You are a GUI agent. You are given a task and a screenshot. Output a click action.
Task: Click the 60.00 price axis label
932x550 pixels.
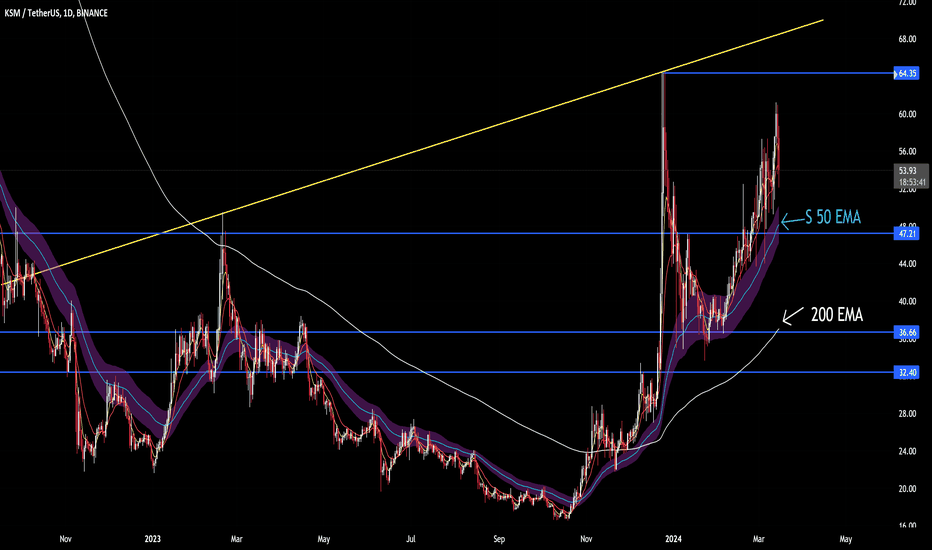(907, 114)
